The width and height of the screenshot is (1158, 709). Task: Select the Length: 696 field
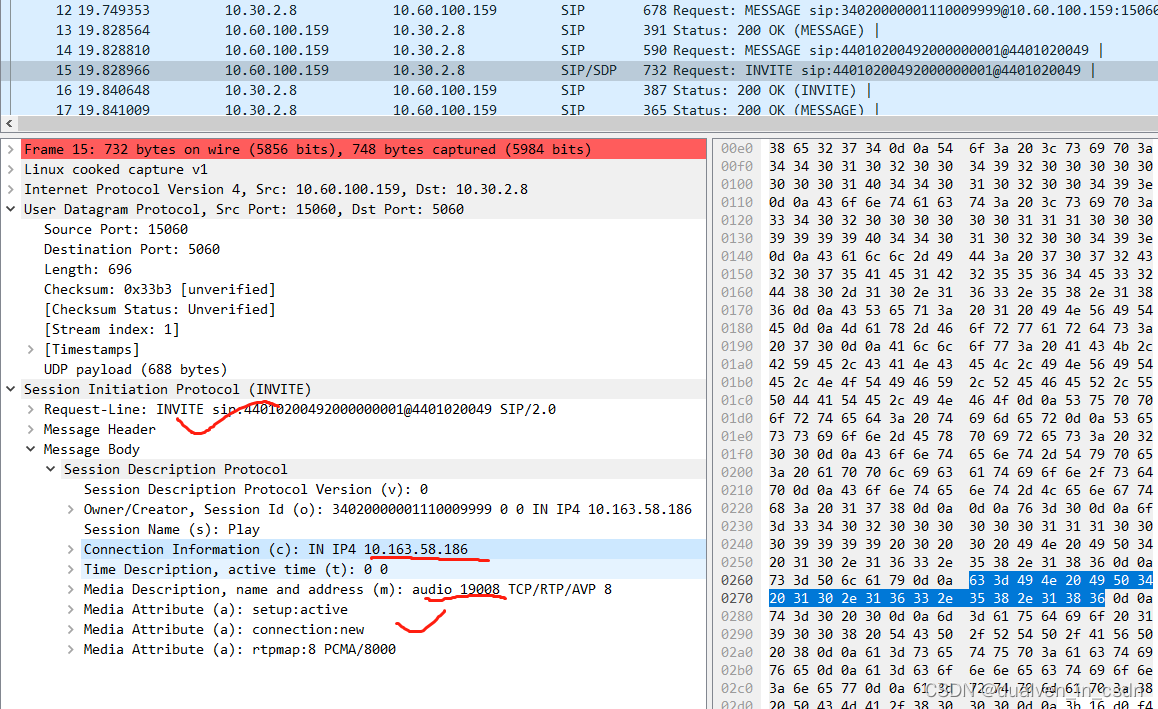87,269
